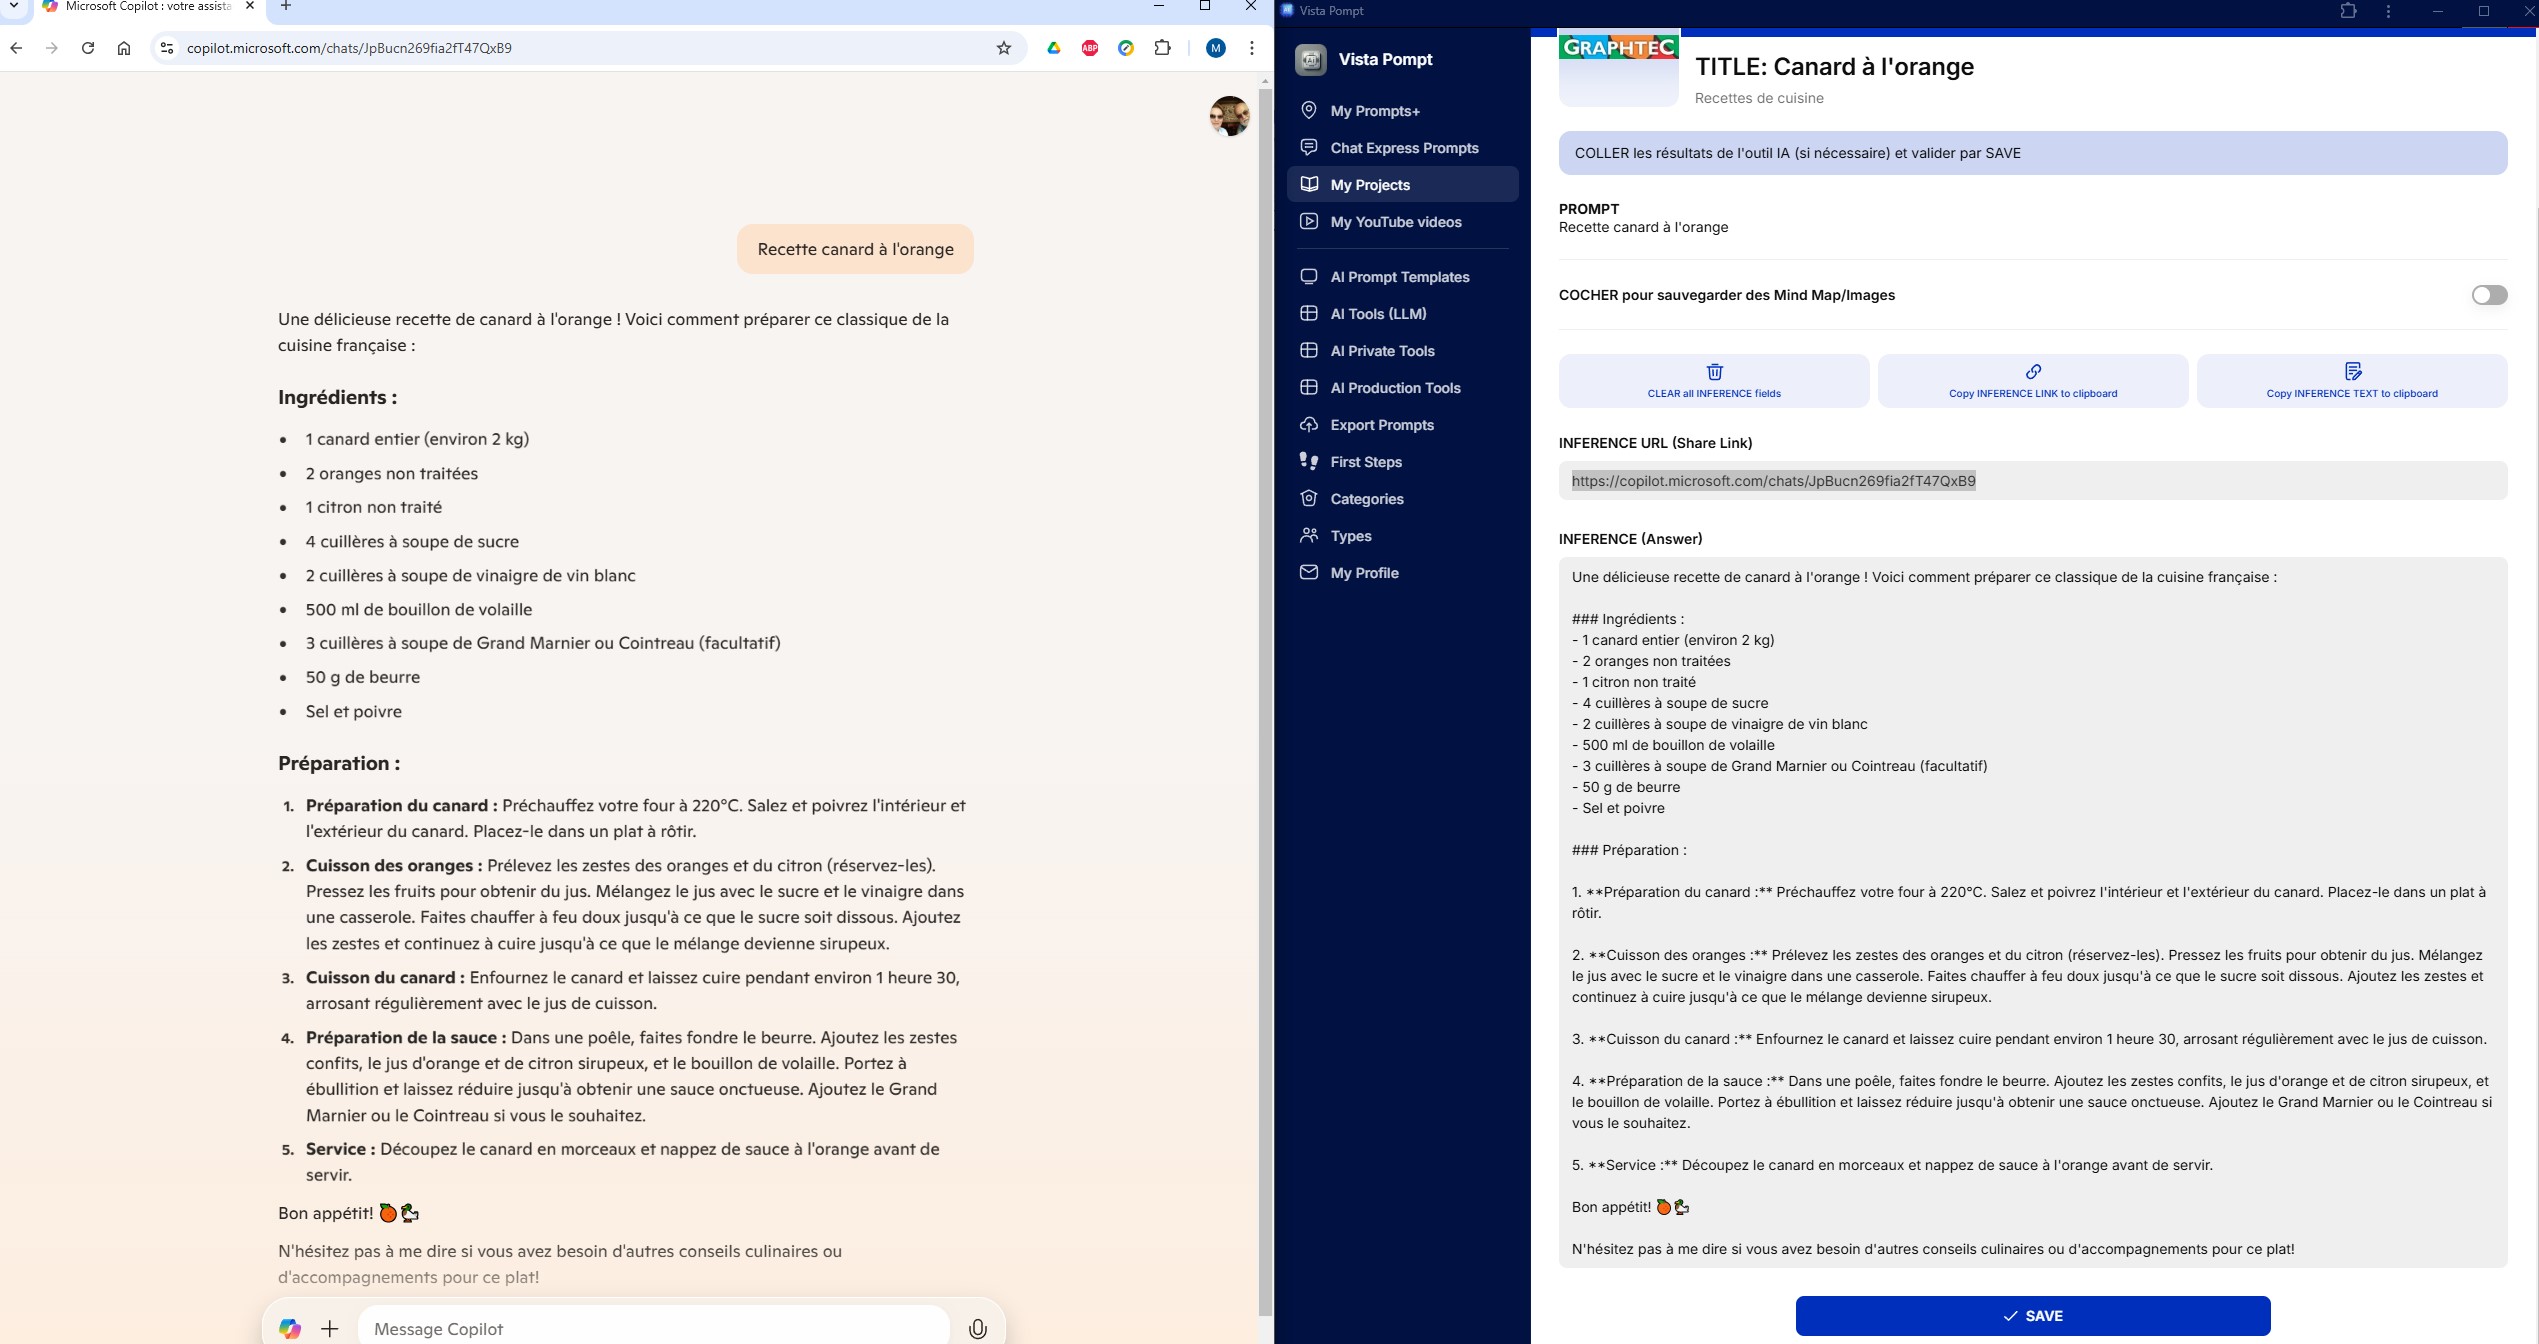The height and width of the screenshot is (1344, 2539).
Task: Click inside the INFERENCE Answer text area
Action: click(2032, 912)
